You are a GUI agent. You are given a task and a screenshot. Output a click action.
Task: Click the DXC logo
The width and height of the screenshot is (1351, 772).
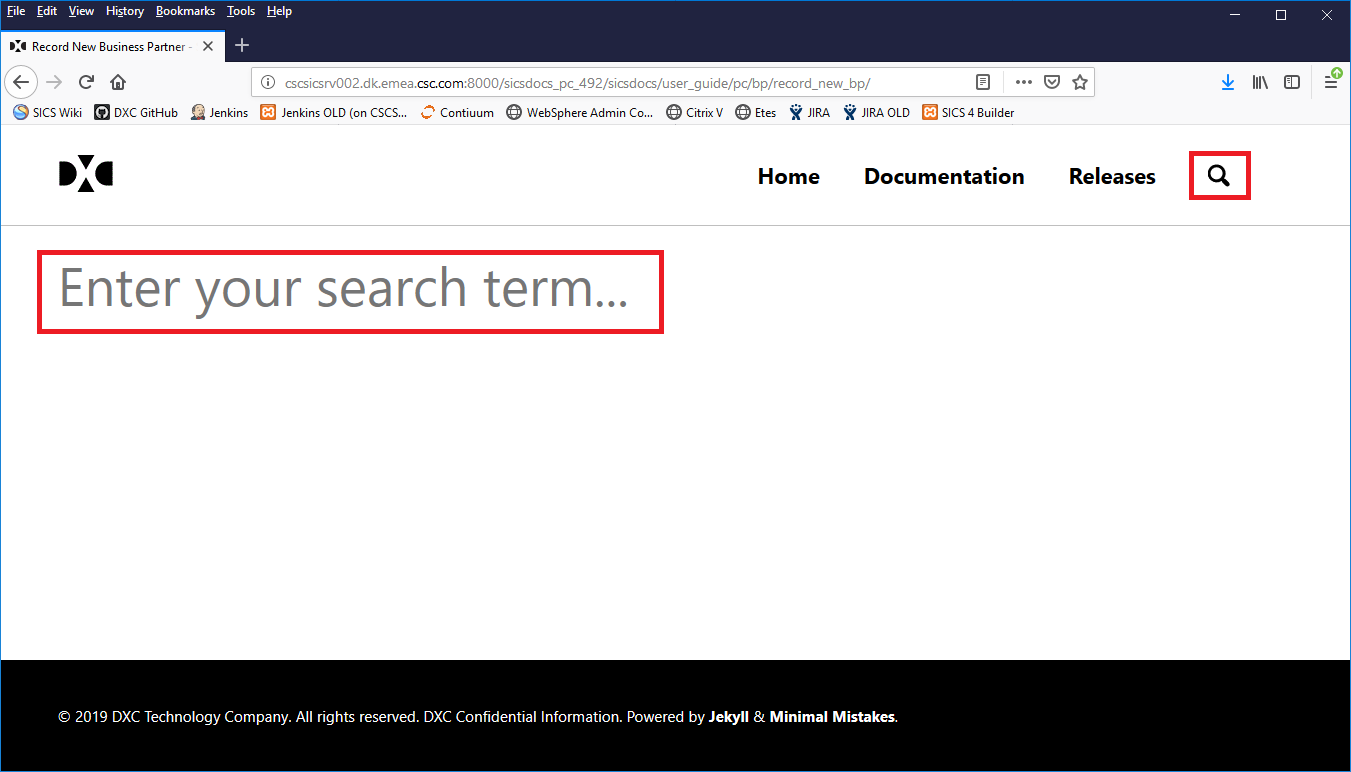[86, 173]
